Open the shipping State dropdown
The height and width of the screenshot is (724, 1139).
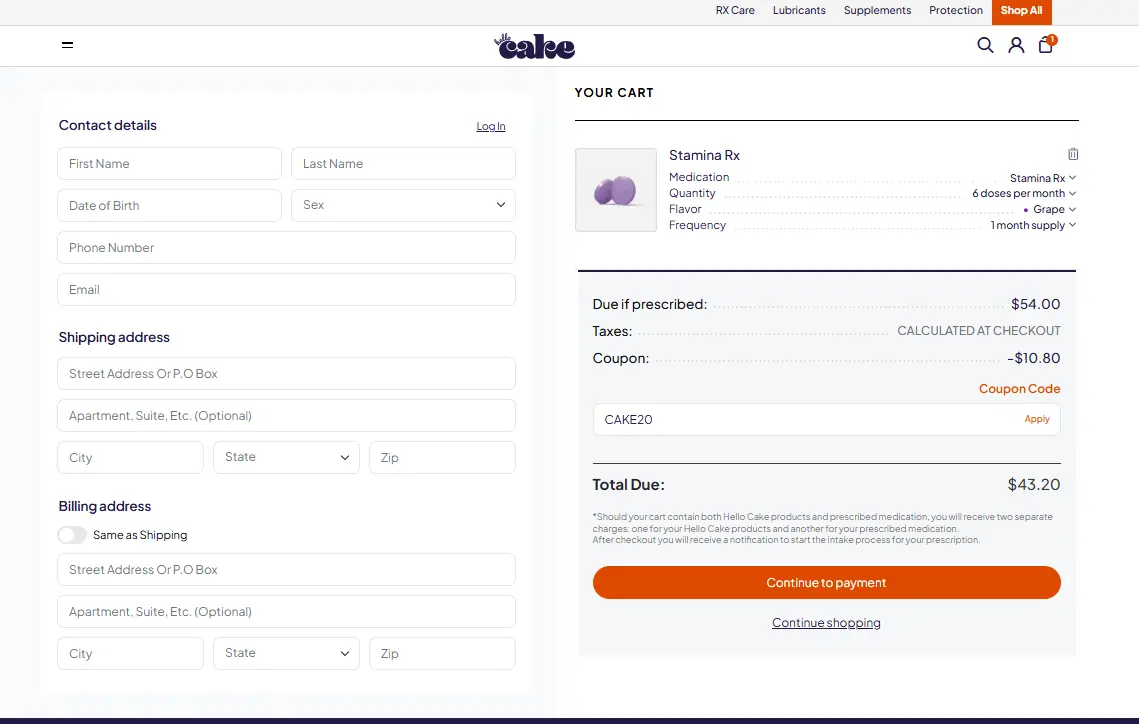[286, 457]
